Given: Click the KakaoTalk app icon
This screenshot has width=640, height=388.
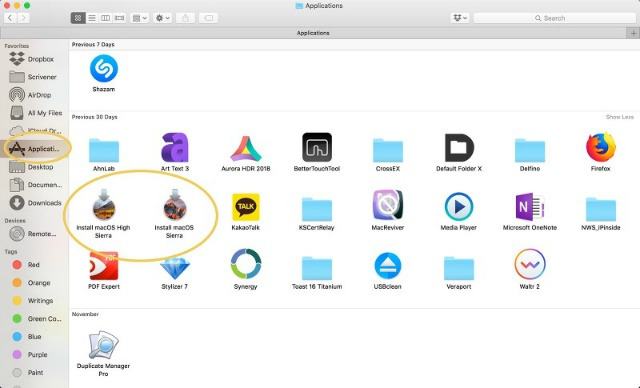Looking at the screenshot, I should coord(246,207).
